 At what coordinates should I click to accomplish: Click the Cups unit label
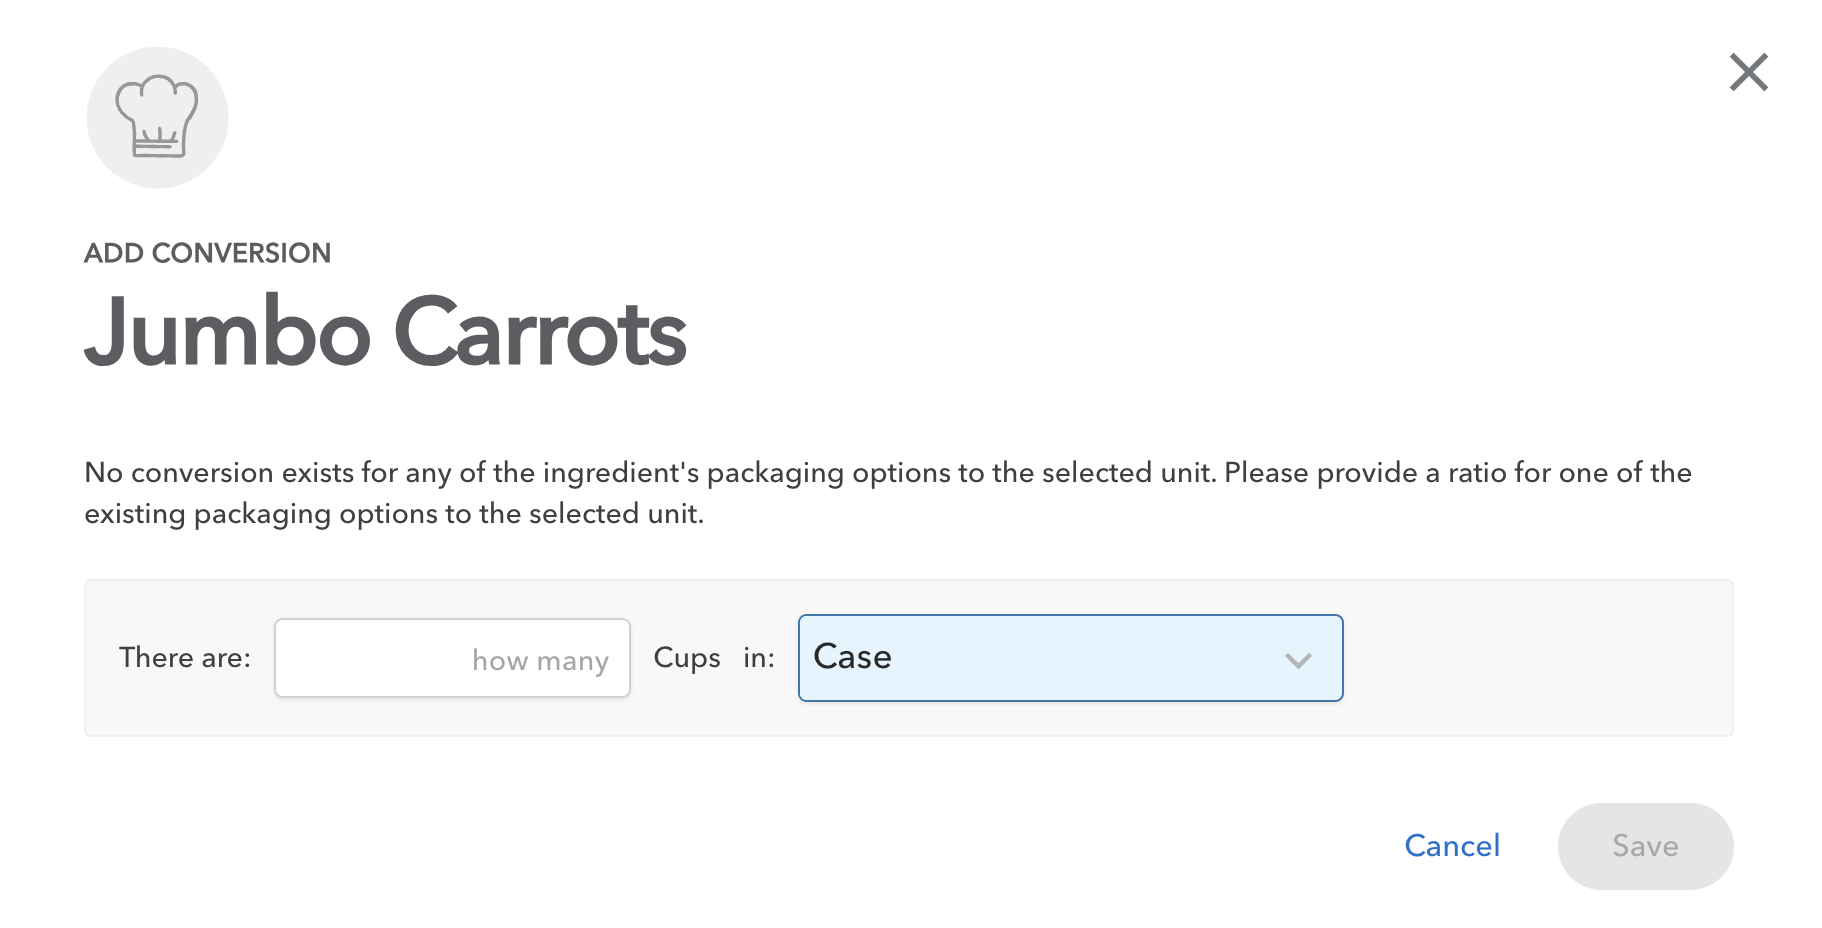click(686, 658)
